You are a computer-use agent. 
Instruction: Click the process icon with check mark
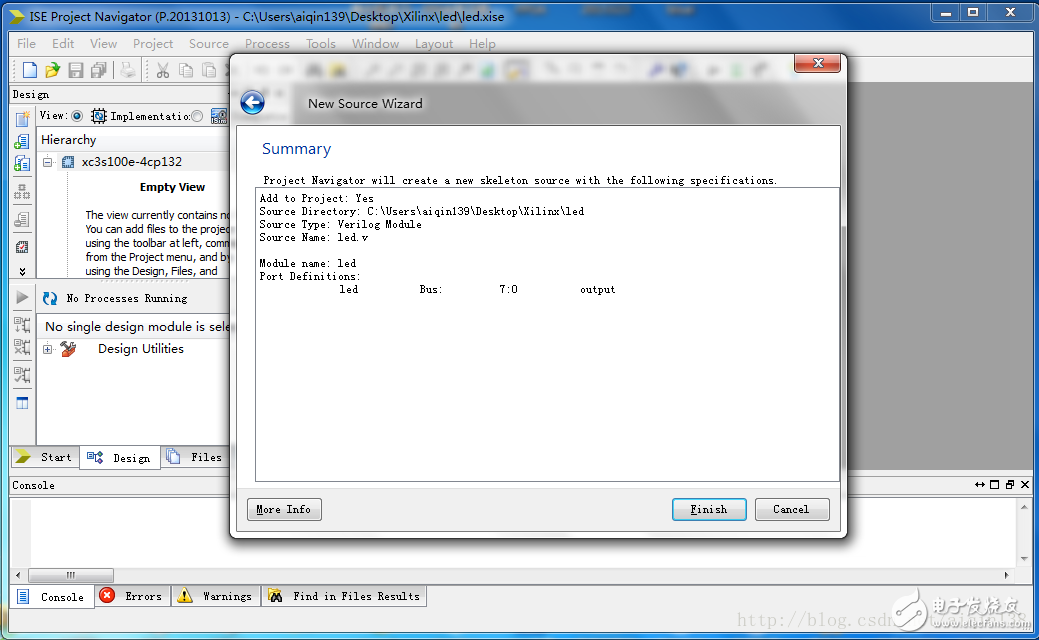[22, 375]
